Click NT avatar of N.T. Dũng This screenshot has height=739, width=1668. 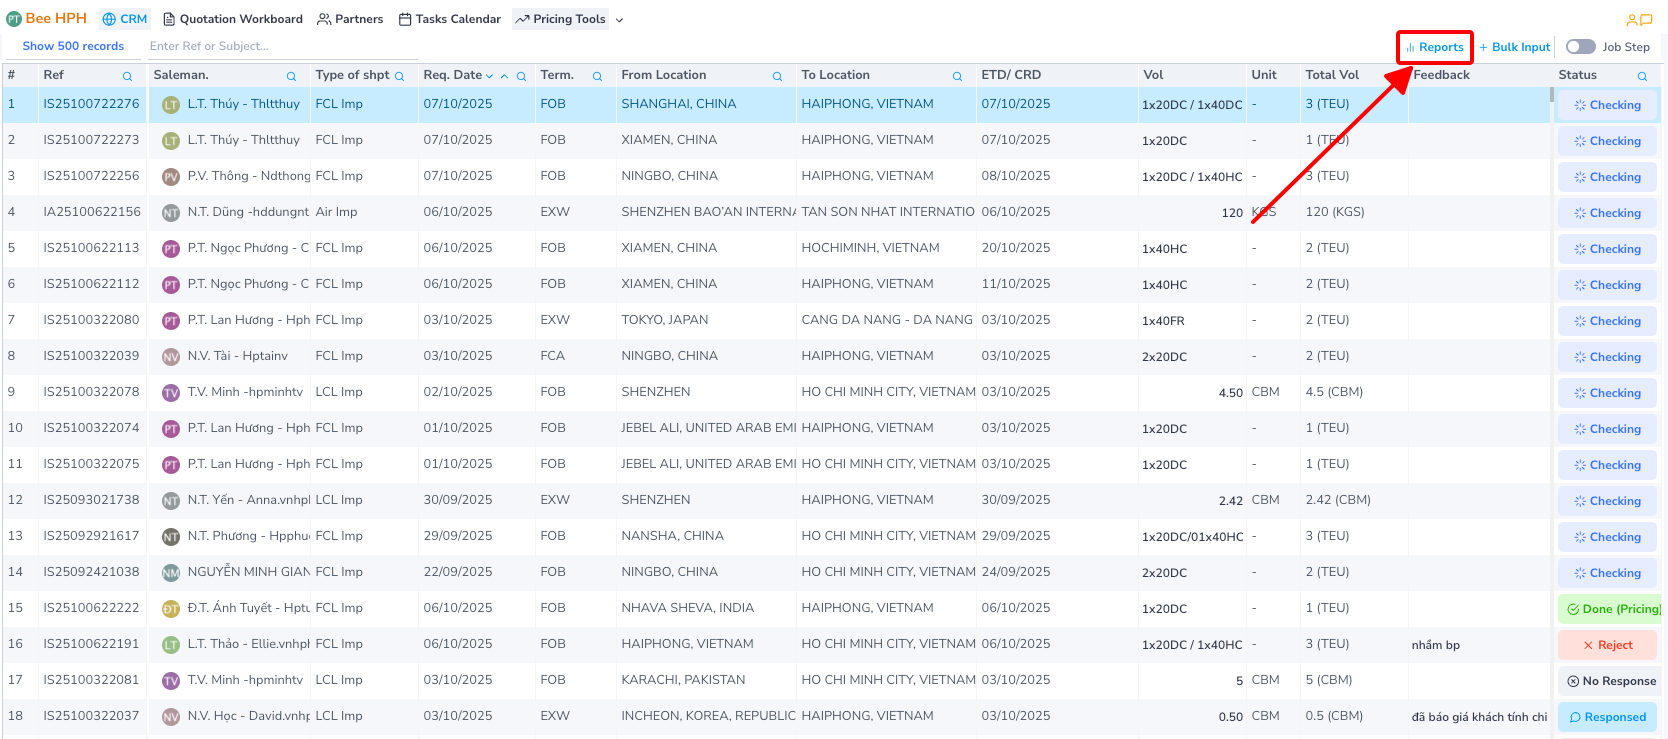(x=171, y=213)
